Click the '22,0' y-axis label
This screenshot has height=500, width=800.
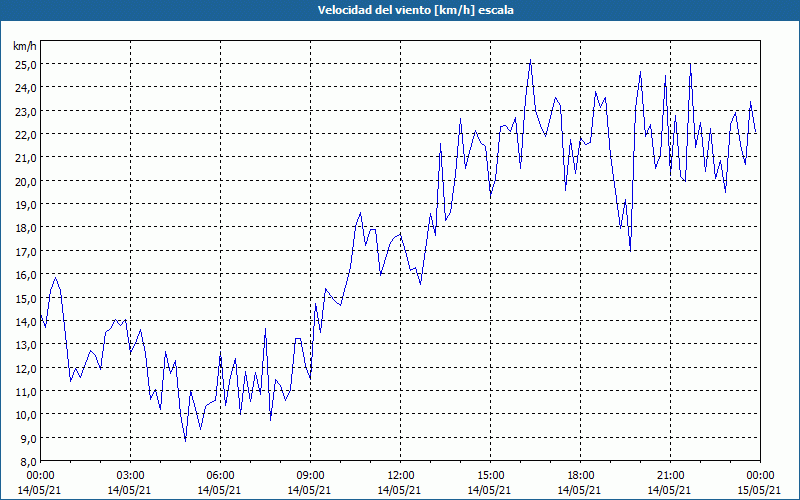[27, 135]
